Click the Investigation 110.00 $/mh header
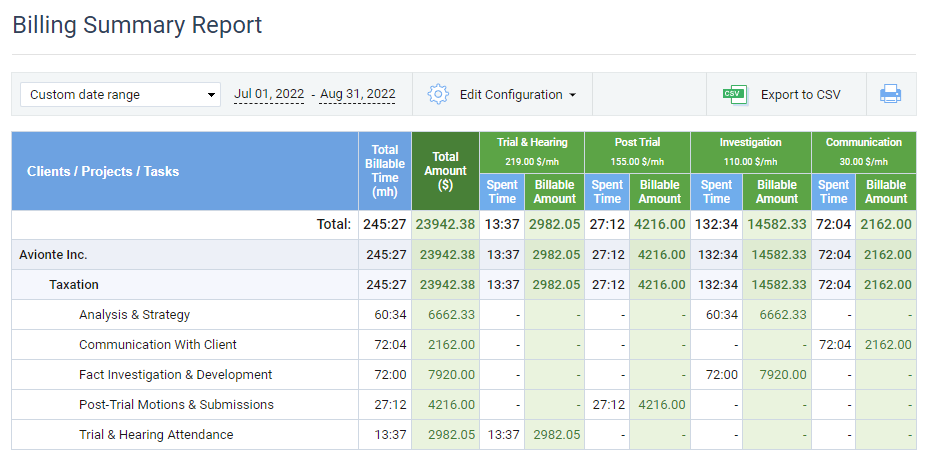Viewport: 929px width, 461px height. tap(751, 152)
